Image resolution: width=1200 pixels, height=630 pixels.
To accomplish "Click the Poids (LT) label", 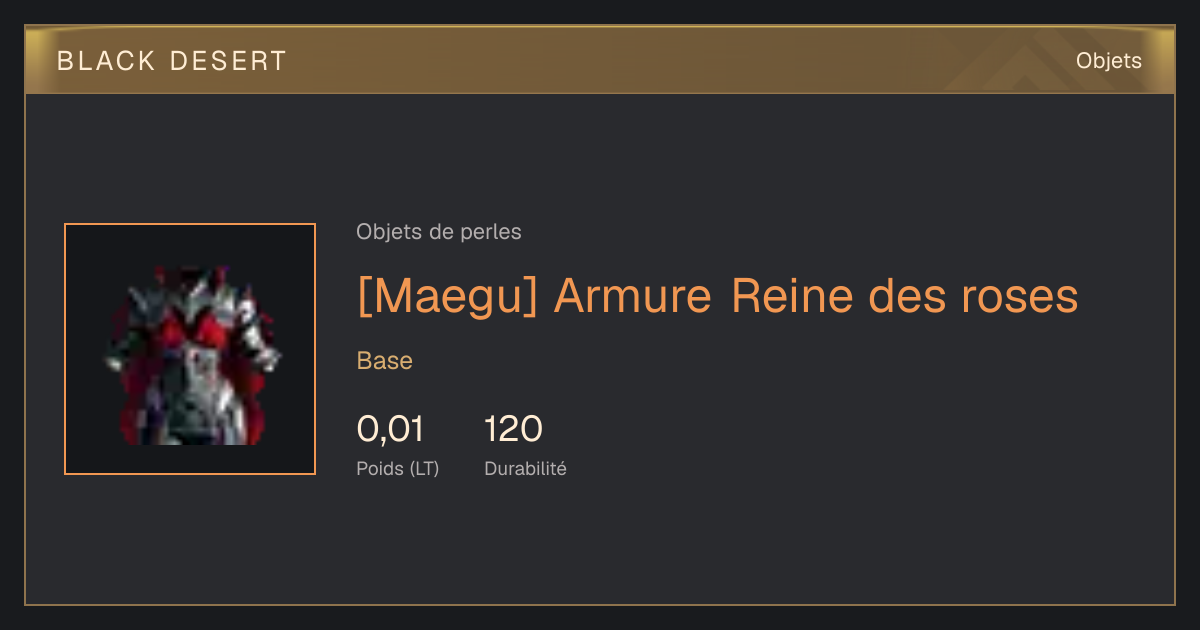I will (398, 468).
